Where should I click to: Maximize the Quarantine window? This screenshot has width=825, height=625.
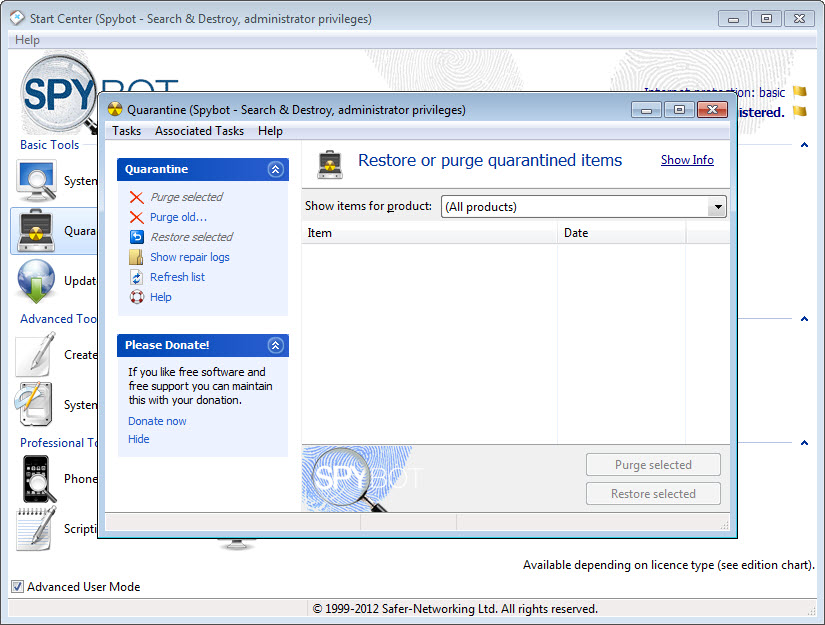point(679,109)
